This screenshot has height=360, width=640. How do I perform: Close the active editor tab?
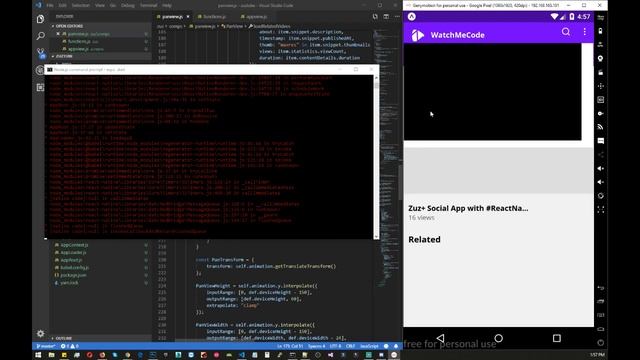188,17
